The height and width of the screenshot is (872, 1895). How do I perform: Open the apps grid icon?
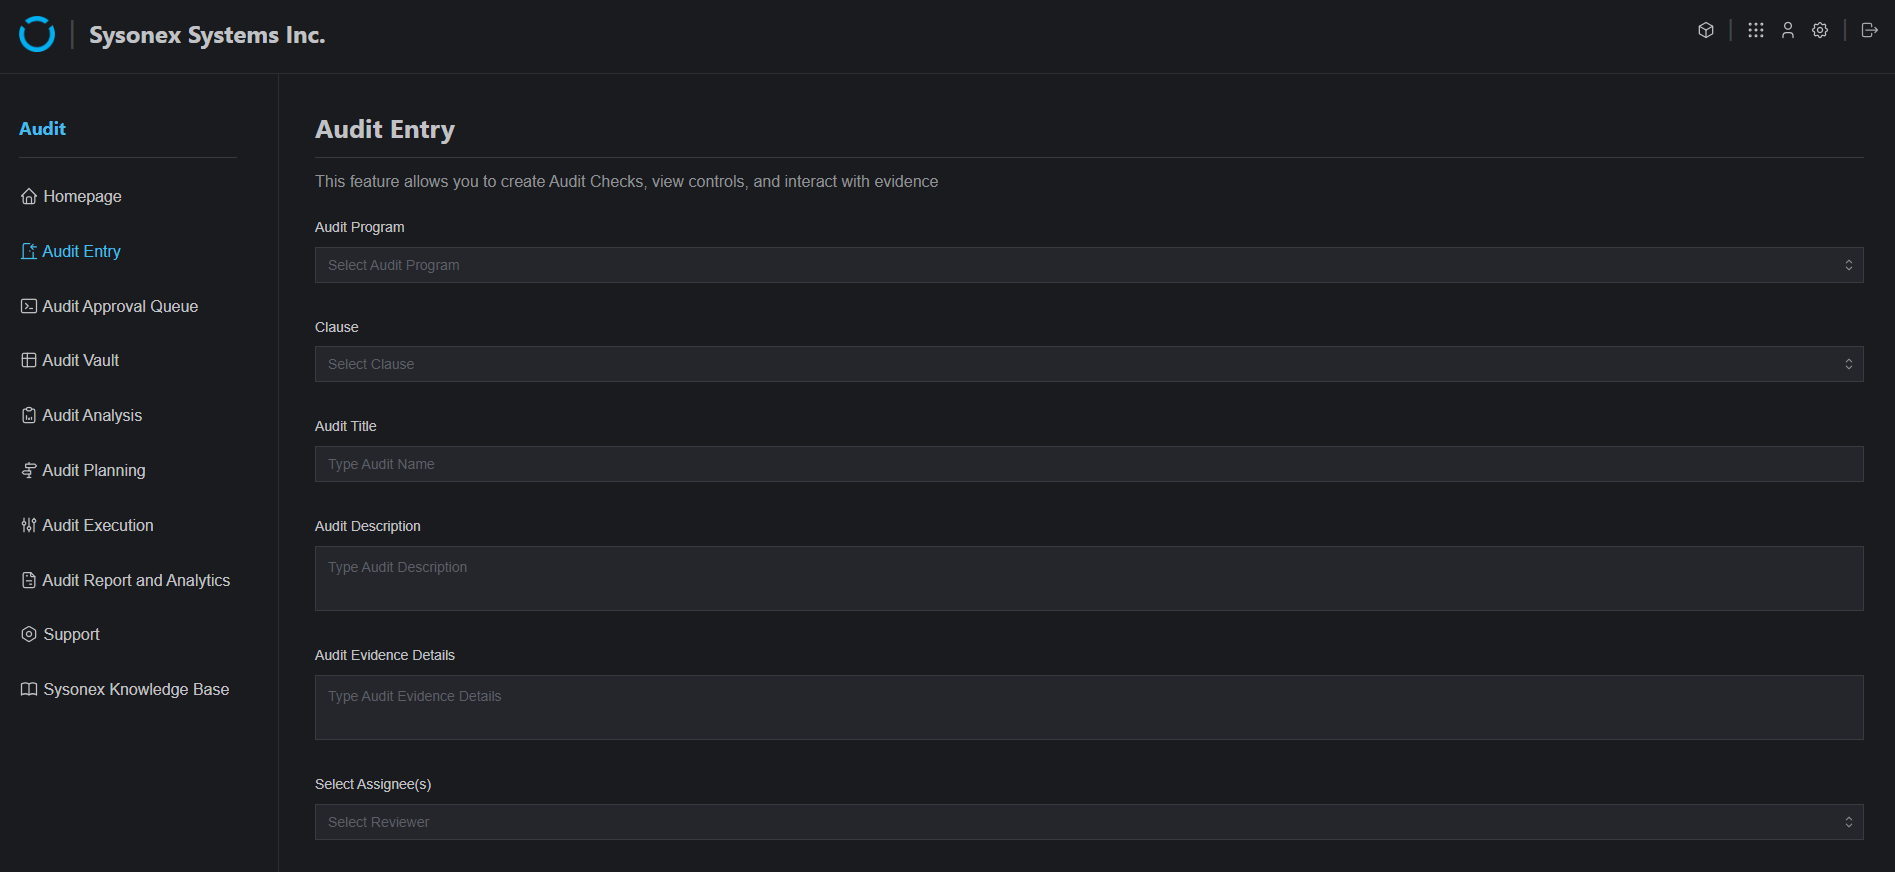(x=1756, y=30)
